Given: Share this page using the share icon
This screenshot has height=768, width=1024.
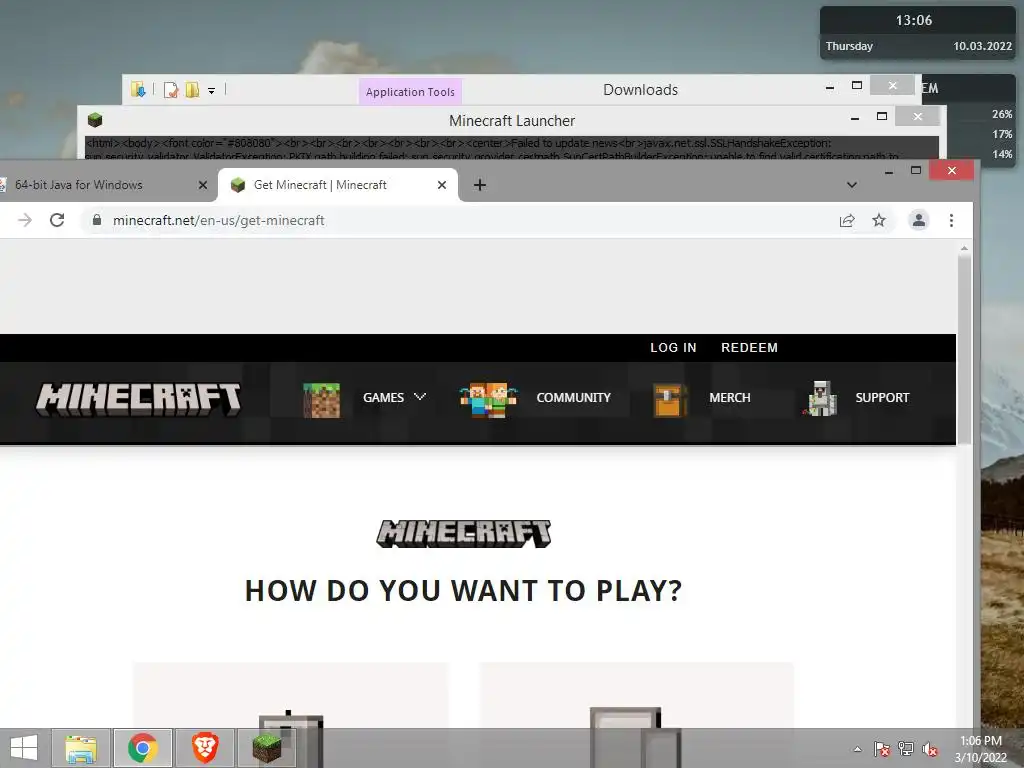Looking at the screenshot, I should pos(847,220).
